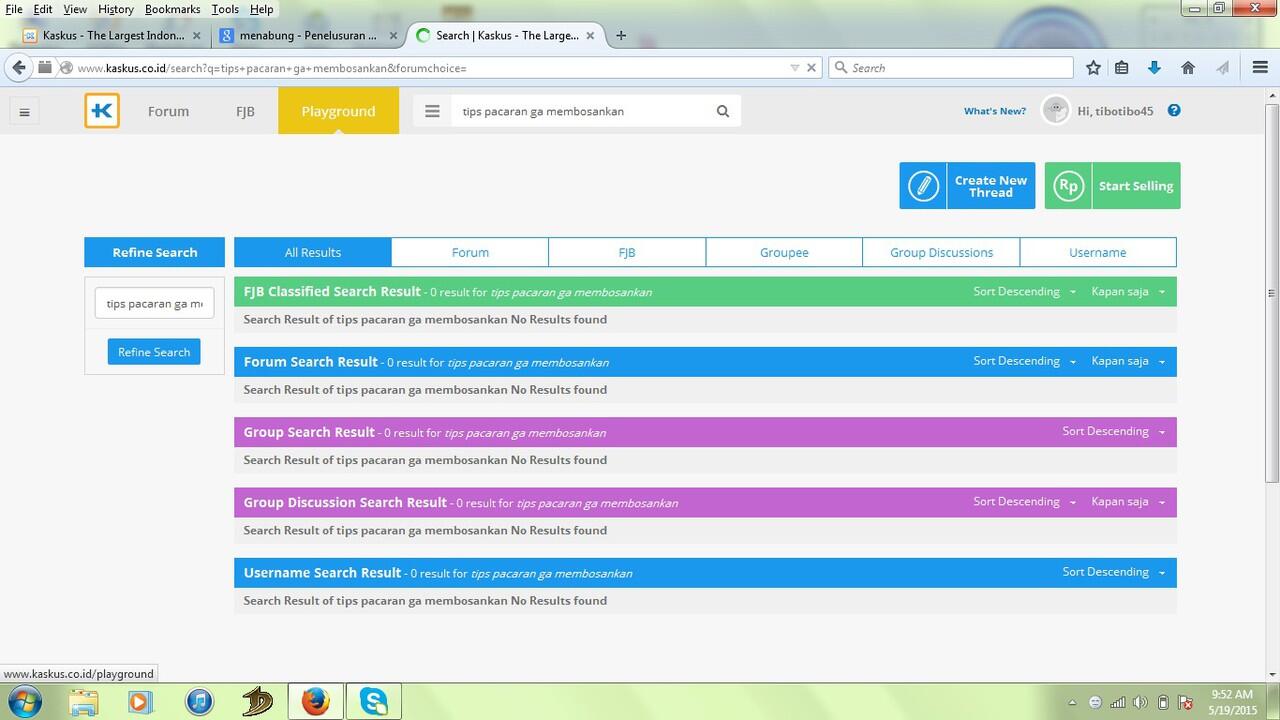This screenshot has height=720, width=1280.
Task: Open the Playground navigation tab
Action: point(338,111)
